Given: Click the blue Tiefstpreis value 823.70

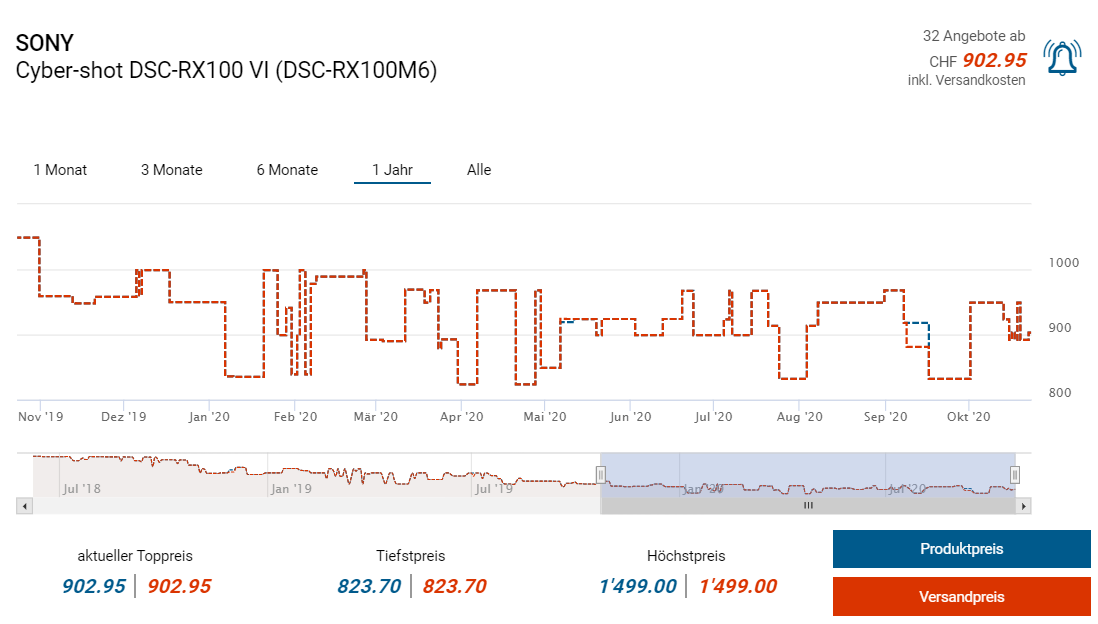Looking at the screenshot, I should (369, 586).
